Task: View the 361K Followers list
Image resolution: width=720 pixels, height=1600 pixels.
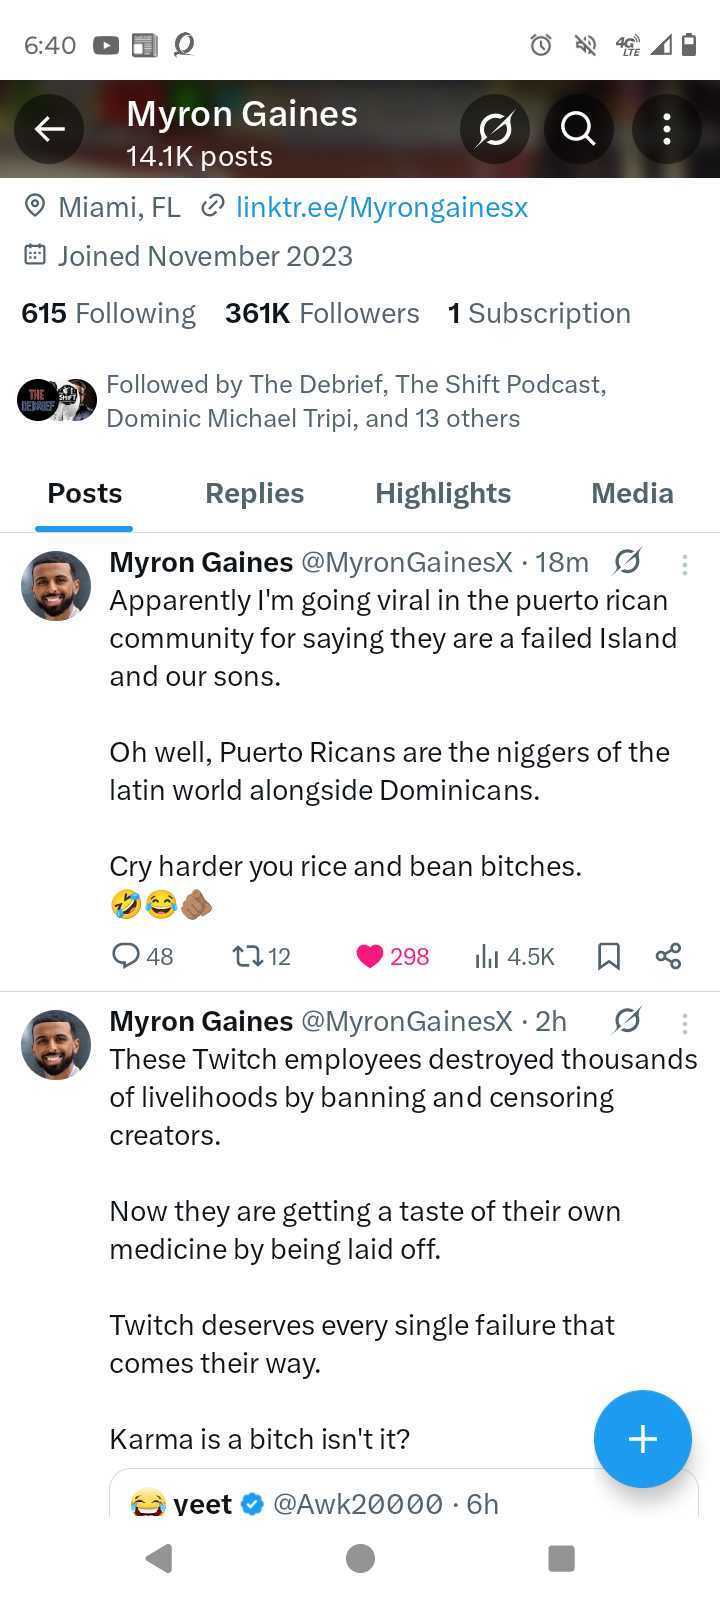Action: pos(322,314)
